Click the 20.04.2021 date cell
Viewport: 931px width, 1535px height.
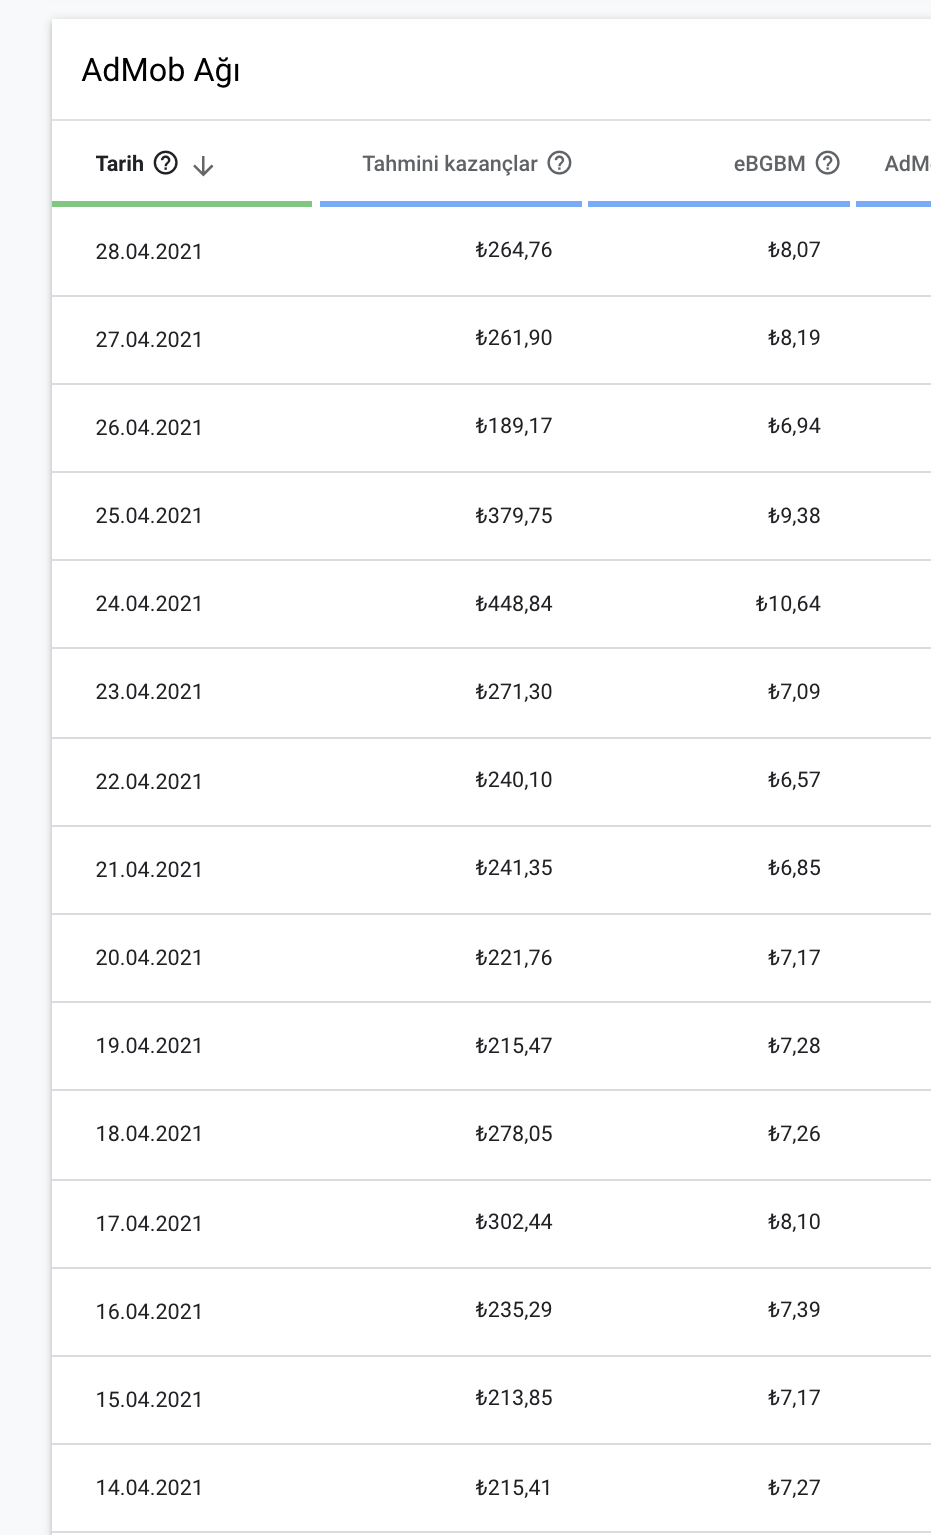pyautogui.click(x=149, y=958)
